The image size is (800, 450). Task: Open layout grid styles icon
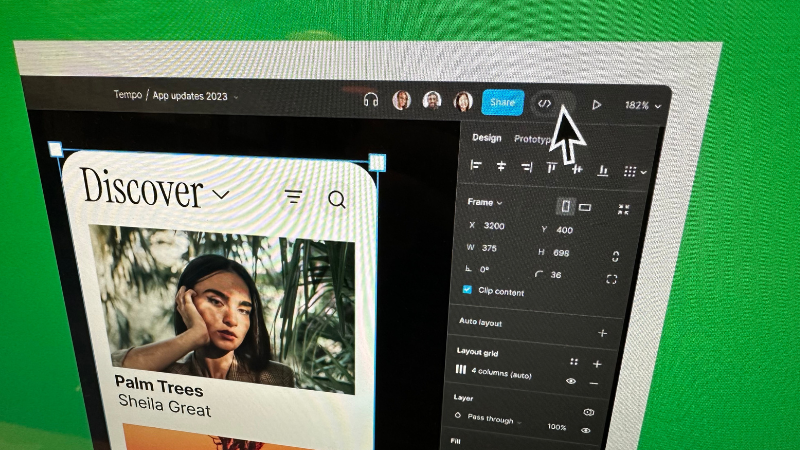tap(574, 361)
